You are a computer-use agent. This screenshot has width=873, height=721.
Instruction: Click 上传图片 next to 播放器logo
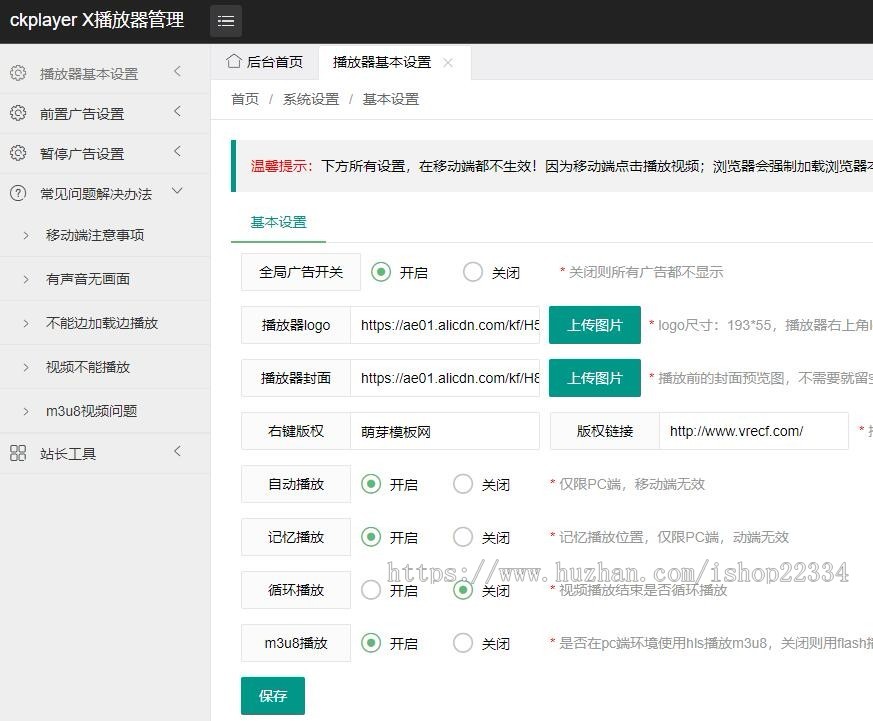[x=595, y=325]
